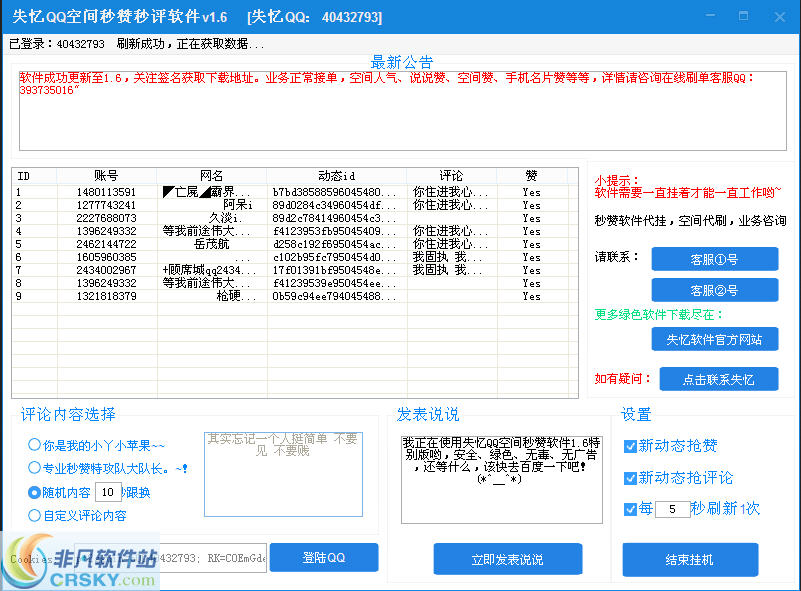
Task: Click the 网名 column header
Action: 212,176
